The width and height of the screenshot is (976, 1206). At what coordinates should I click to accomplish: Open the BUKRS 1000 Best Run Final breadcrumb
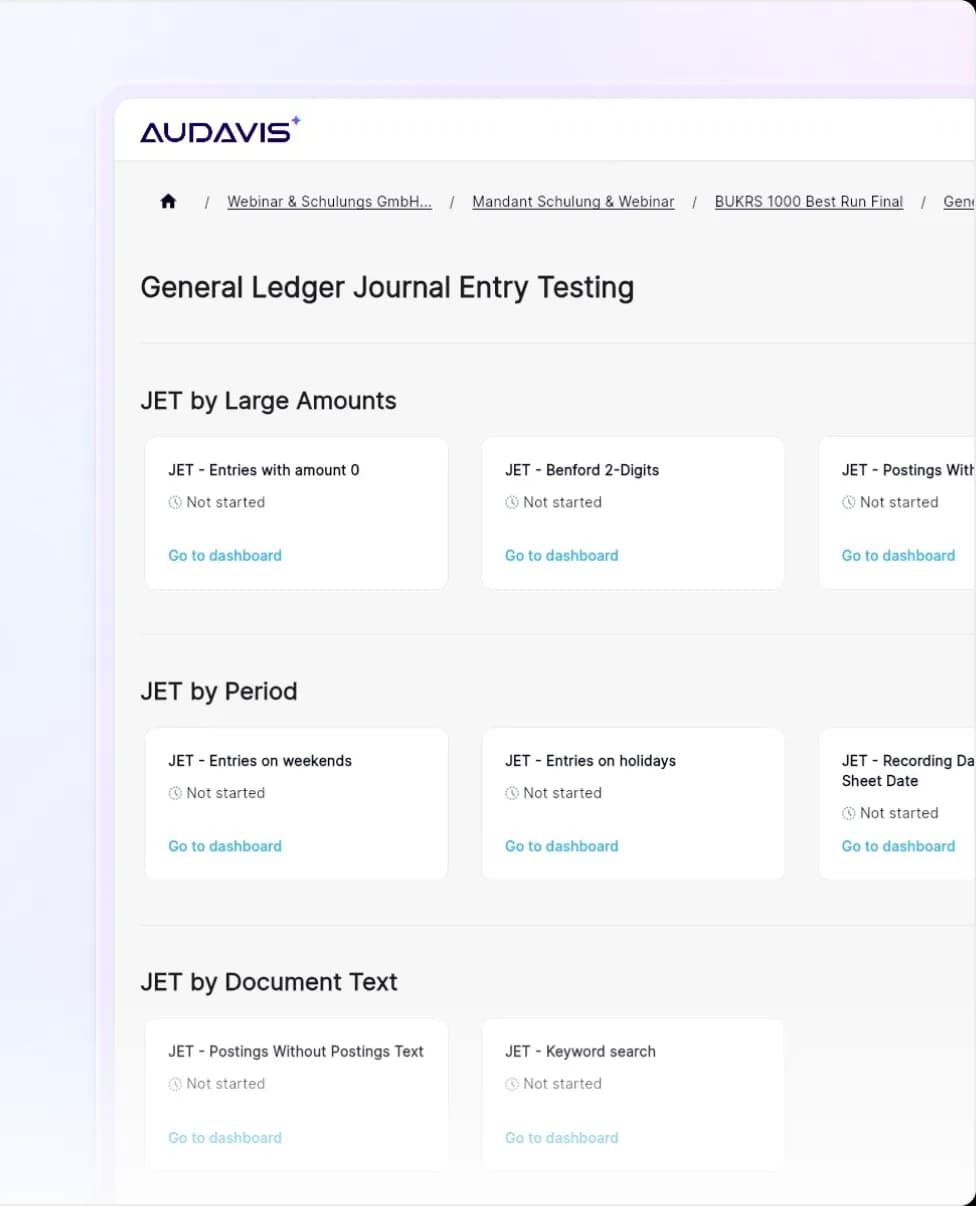[x=808, y=201]
